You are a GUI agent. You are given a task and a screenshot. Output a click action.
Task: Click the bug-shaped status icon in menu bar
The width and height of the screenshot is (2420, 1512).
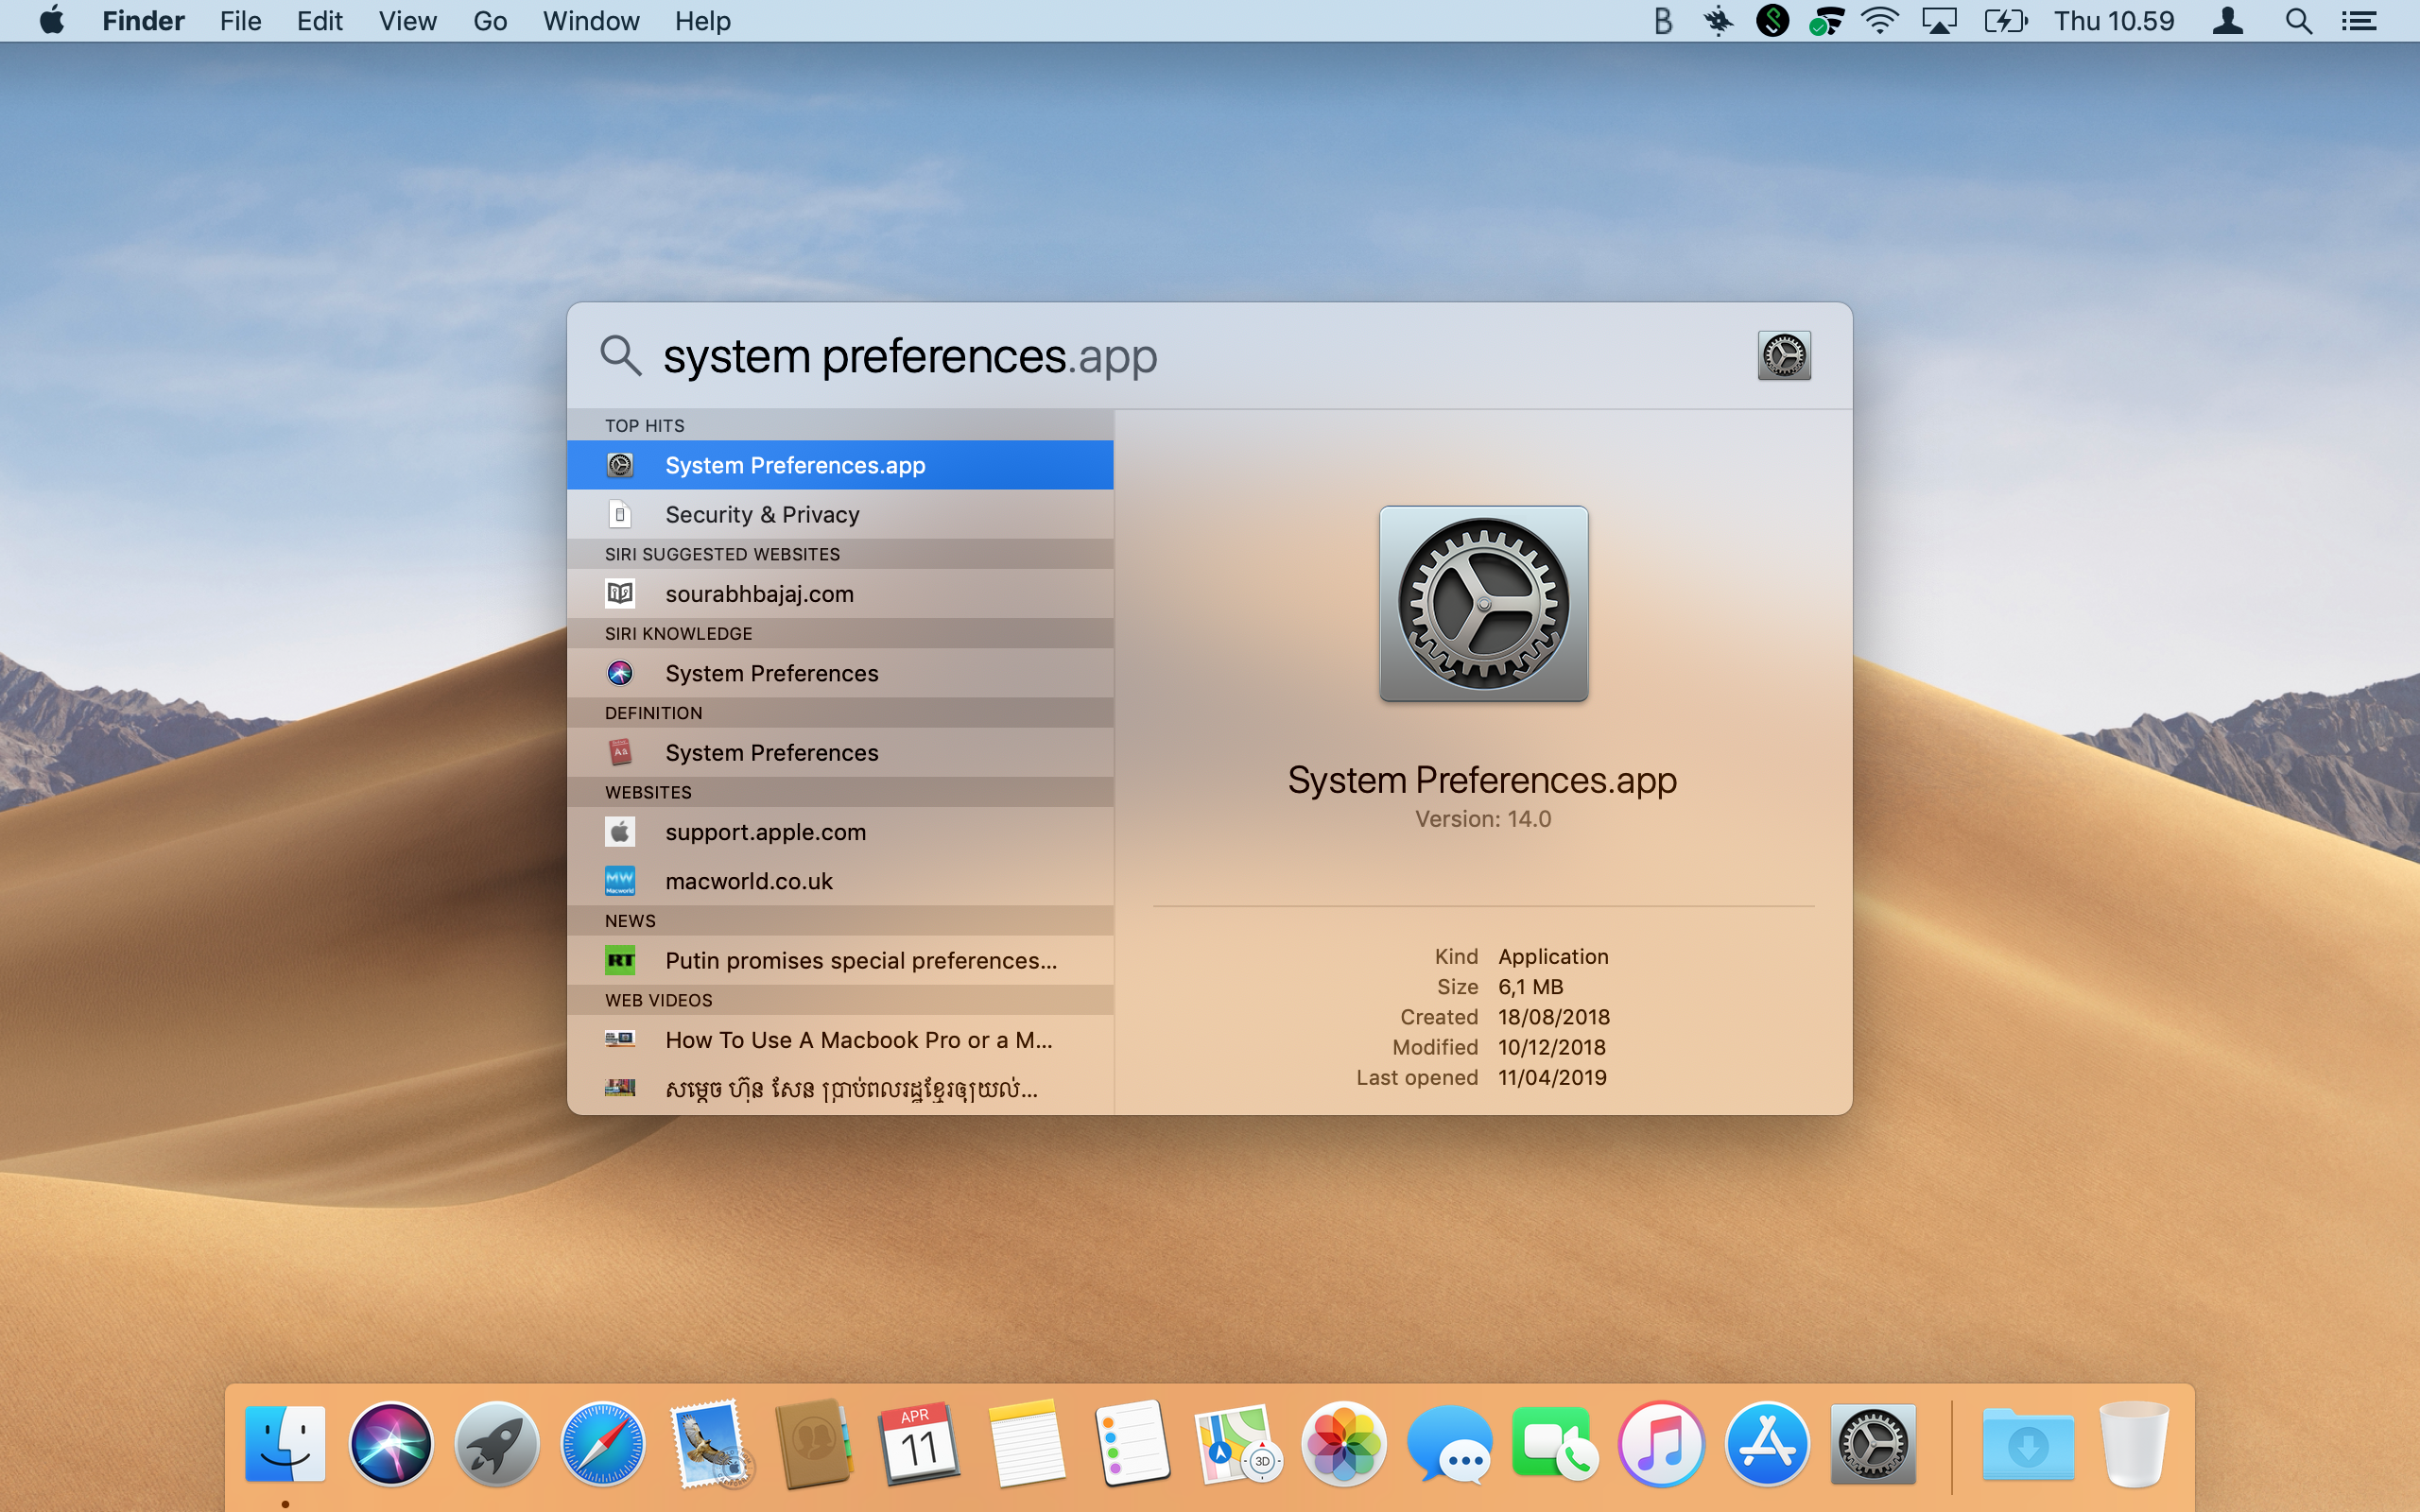coord(1718,21)
